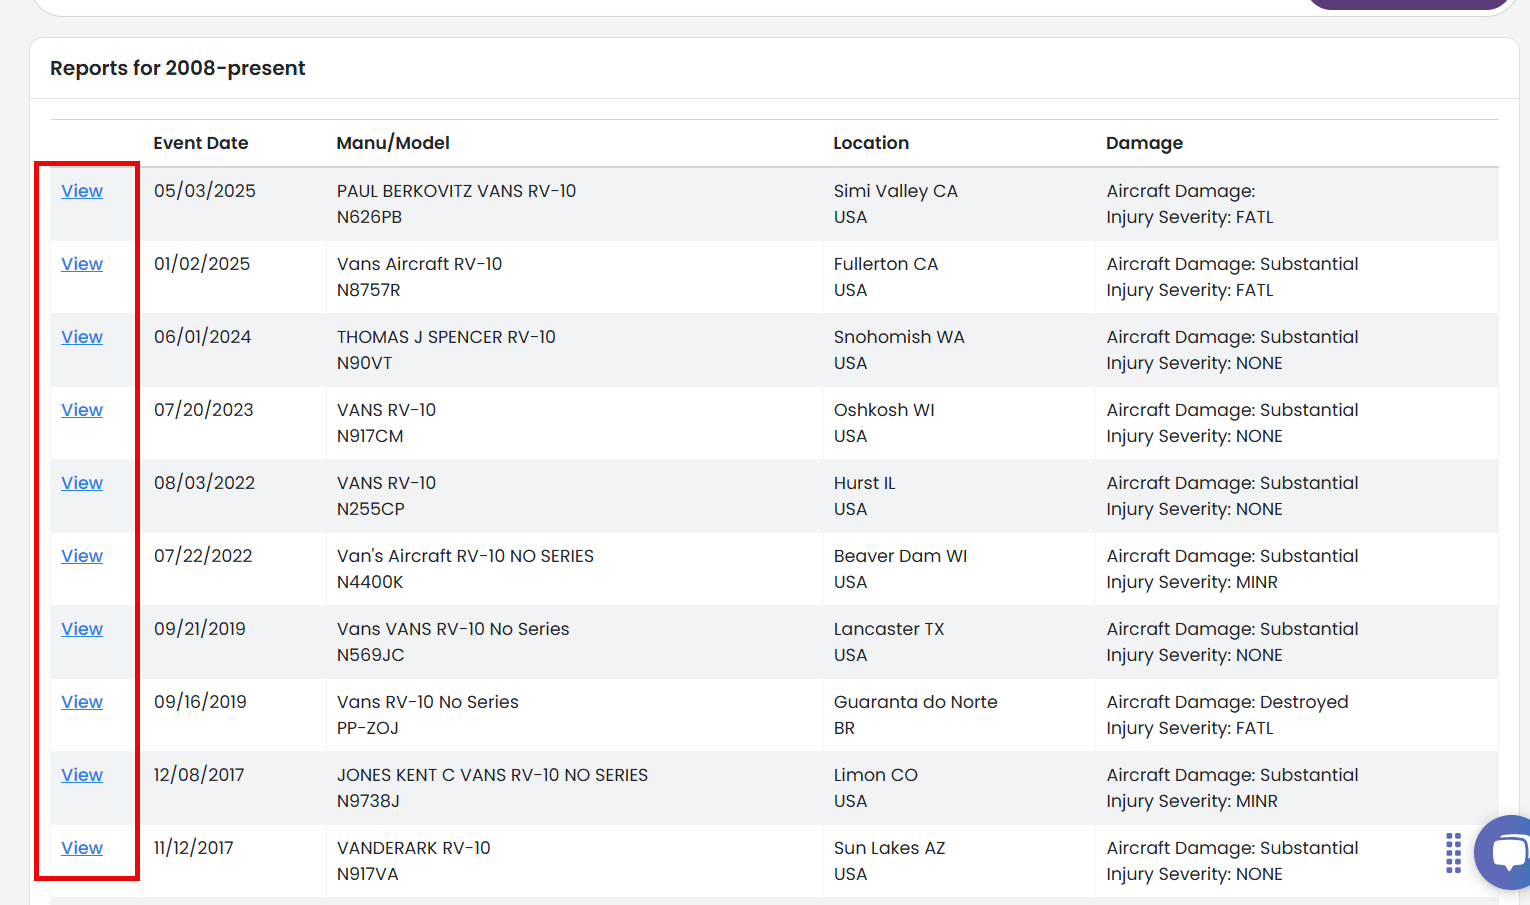This screenshot has width=1530, height=905.
Task: Open View link for 09/21/2019 report
Action: coord(82,629)
